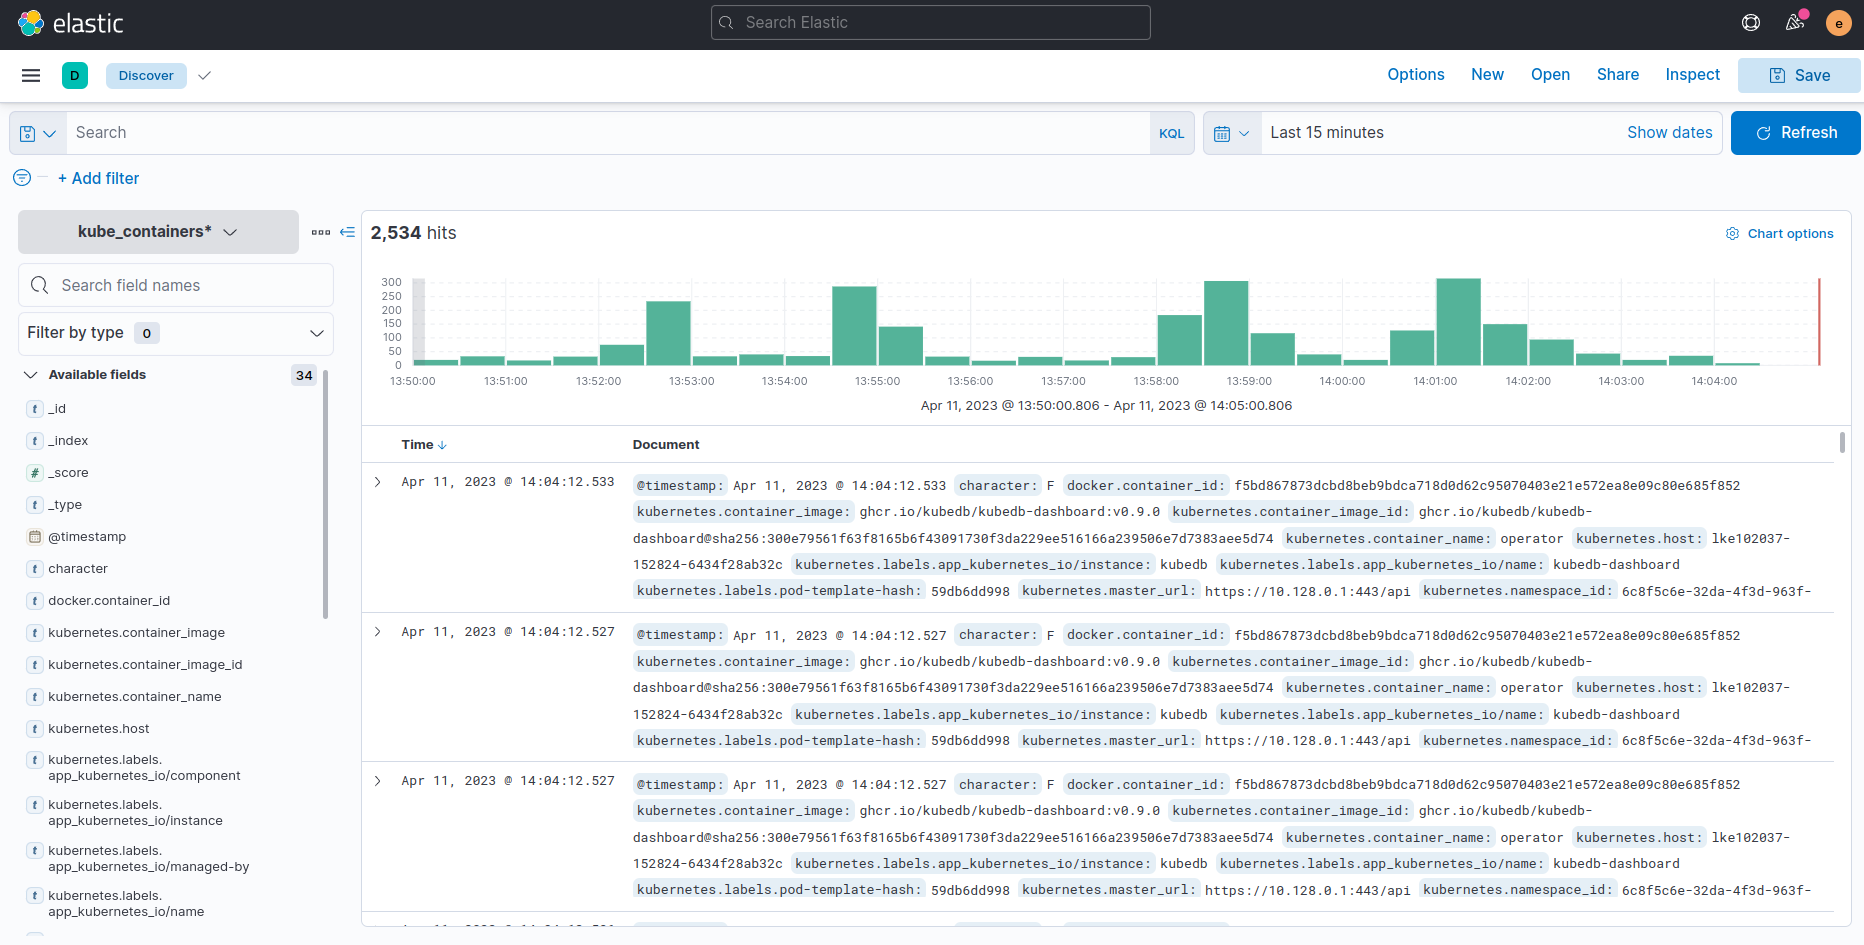Switch to the Discover breadcrumb tab

tap(146, 75)
